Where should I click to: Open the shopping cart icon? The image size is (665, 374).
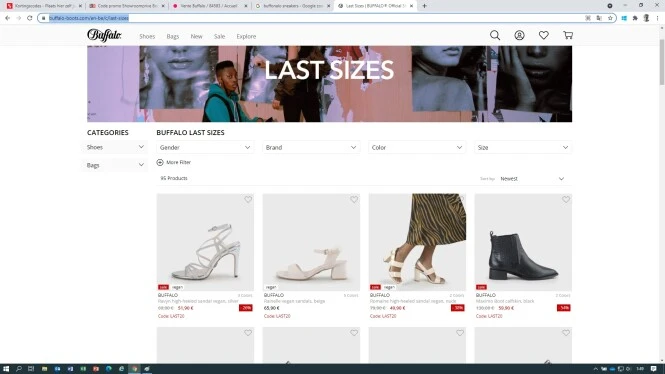568,35
